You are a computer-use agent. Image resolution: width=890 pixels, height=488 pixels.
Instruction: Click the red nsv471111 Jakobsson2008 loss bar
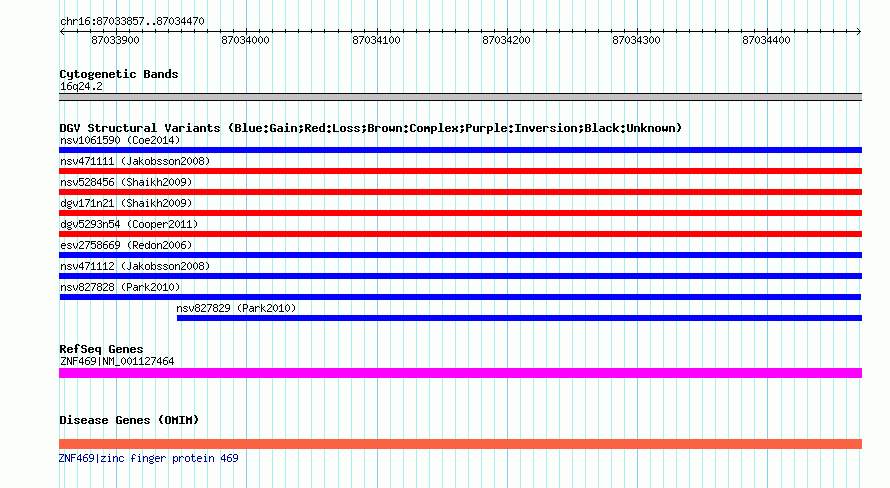click(x=460, y=171)
